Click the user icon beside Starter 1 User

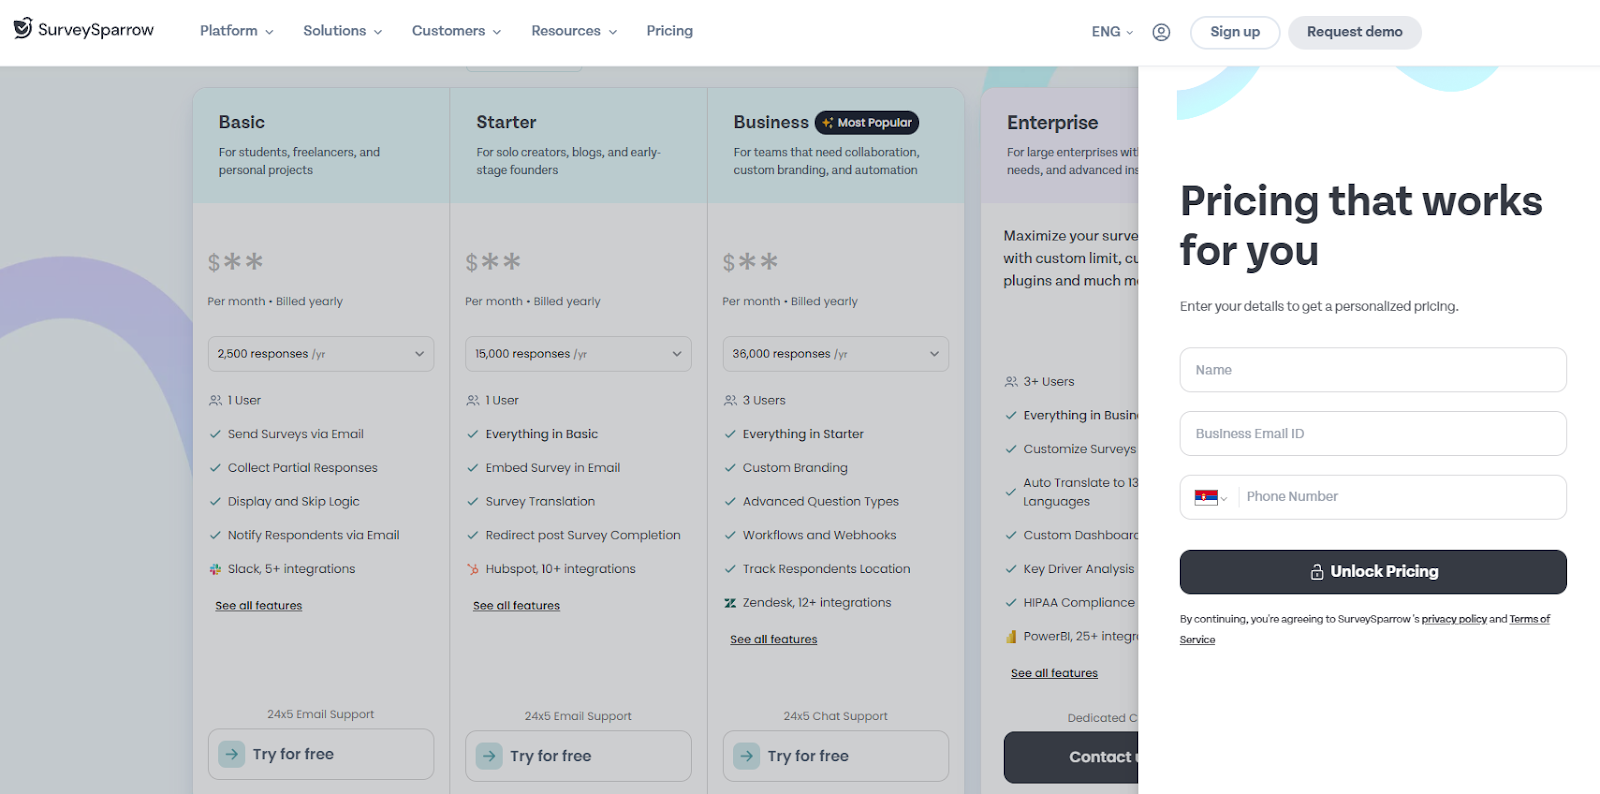coord(473,401)
